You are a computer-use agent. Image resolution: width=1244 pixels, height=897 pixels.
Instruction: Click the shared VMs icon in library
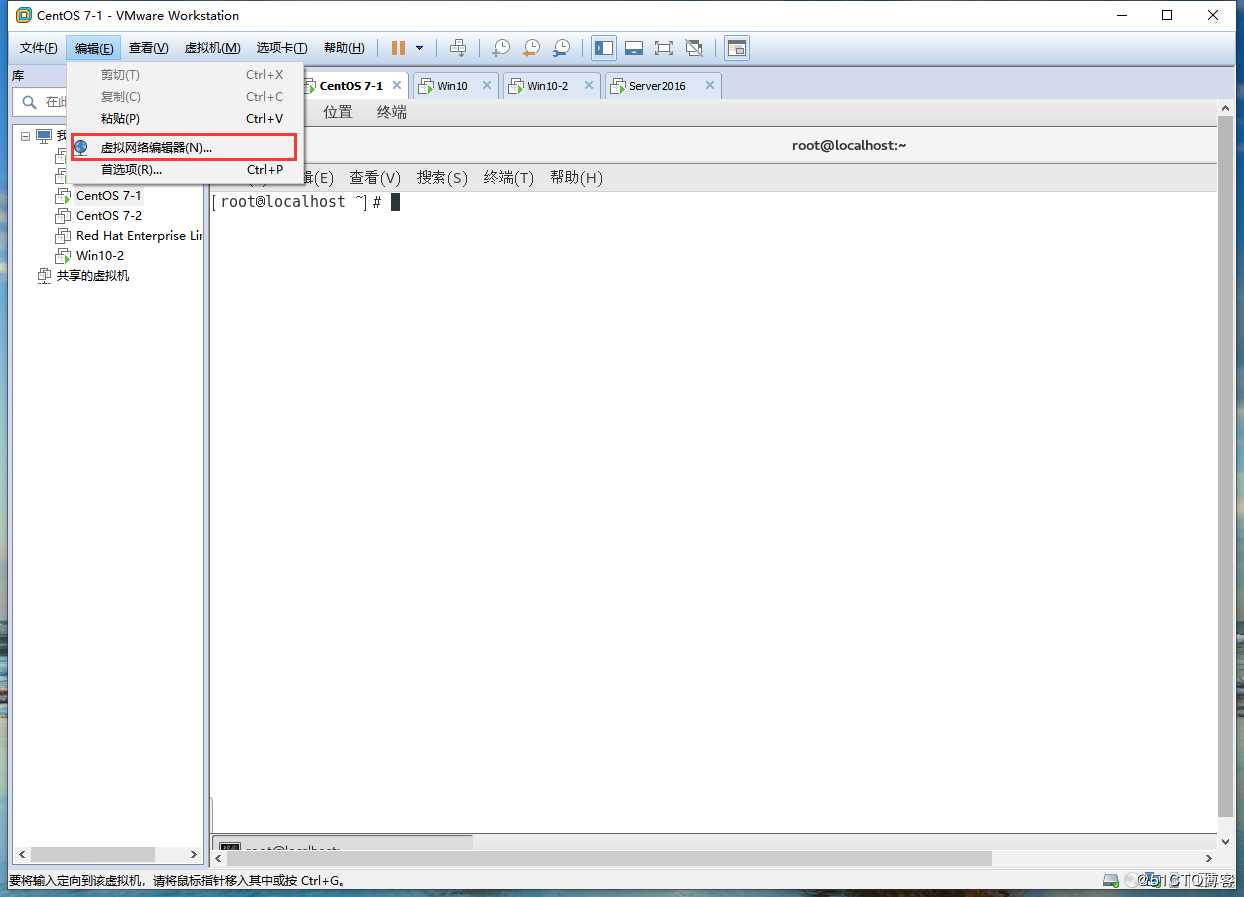click(44, 276)
